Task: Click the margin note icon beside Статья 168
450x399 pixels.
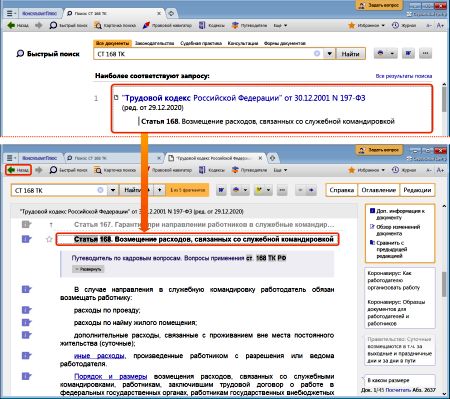Action: (x=26, y=239)
